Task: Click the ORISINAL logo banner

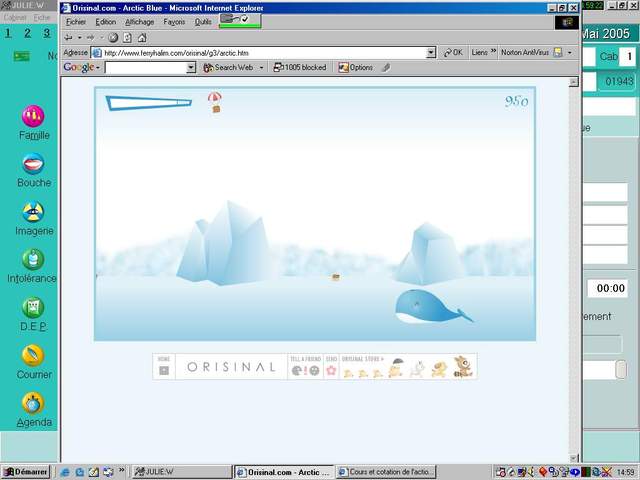Action: click(231, 367)
